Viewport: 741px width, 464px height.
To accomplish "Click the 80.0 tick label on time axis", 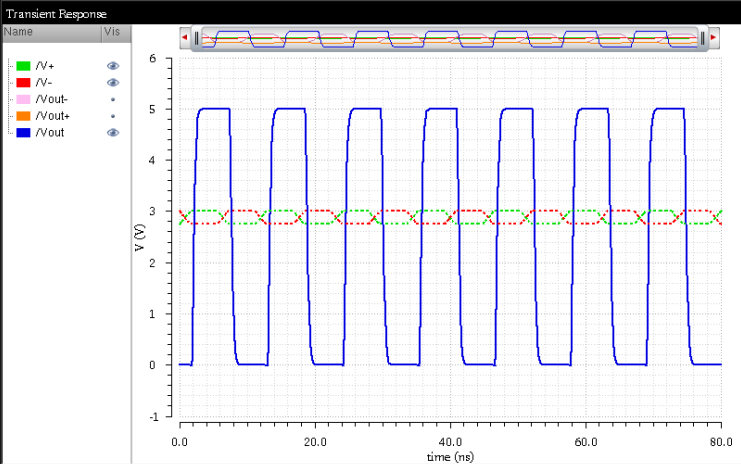I will point(721,442).
